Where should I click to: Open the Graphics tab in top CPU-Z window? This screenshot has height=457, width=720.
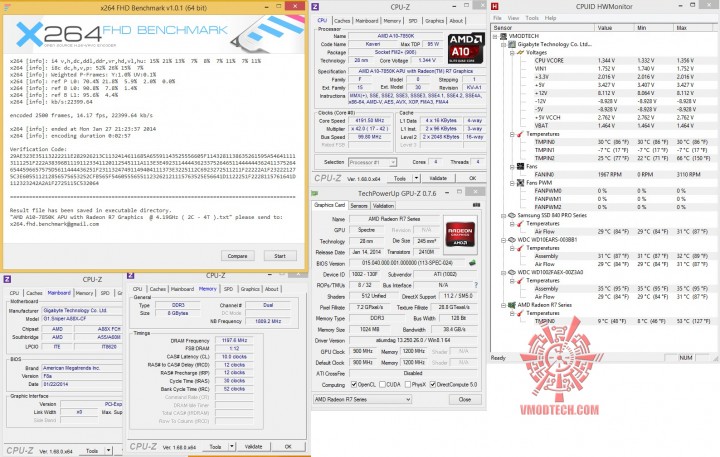coord(434,21)
